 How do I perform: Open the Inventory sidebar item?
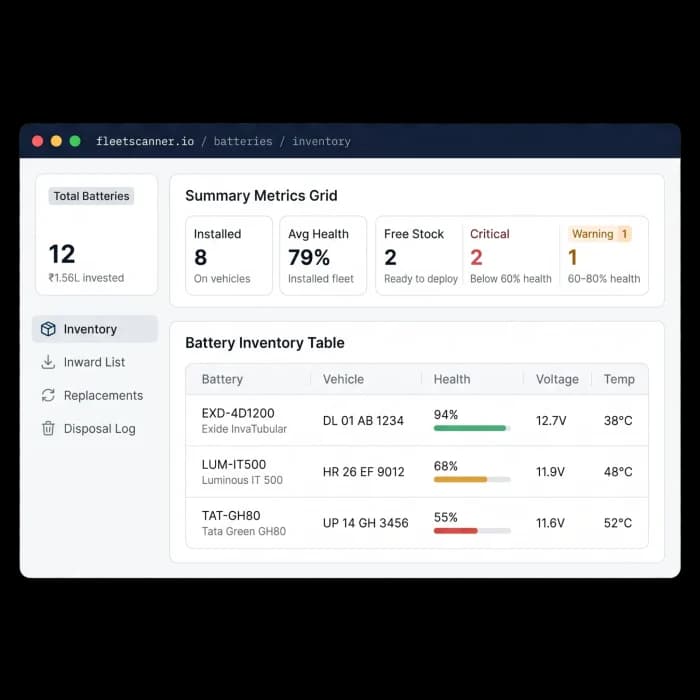pyautogui.click(x=95, y=329)
